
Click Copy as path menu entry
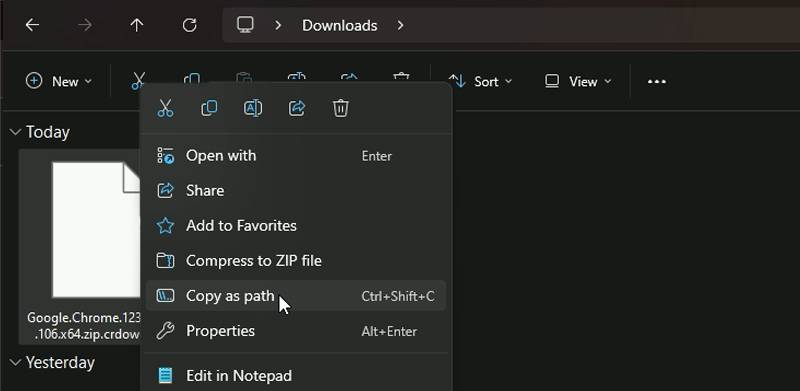pos(296,296)
